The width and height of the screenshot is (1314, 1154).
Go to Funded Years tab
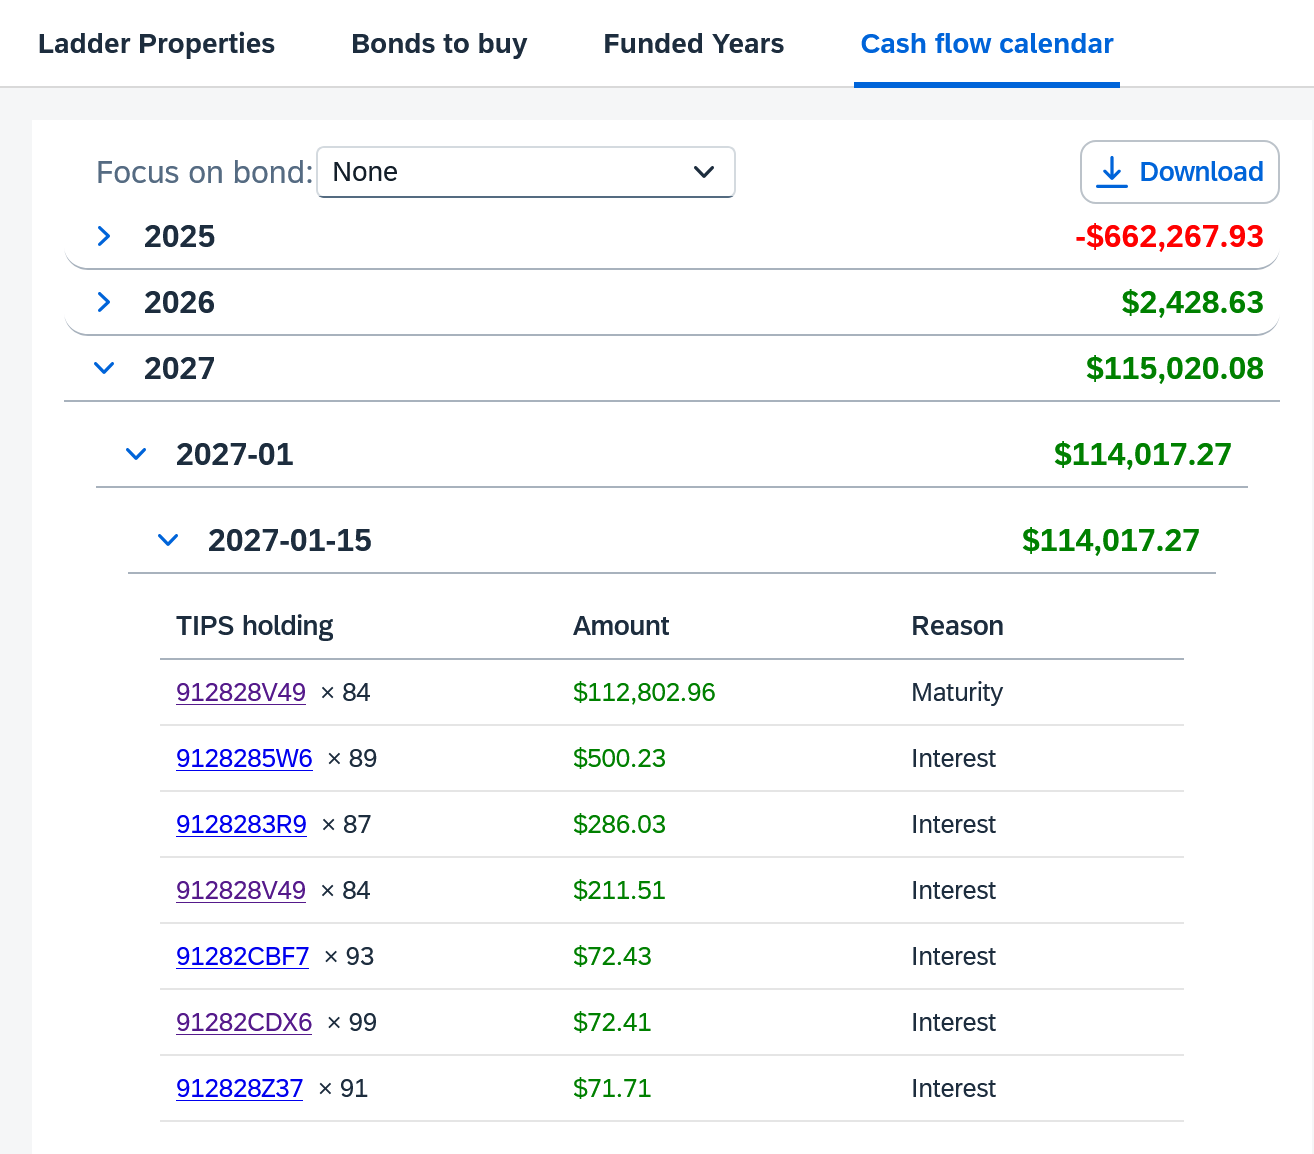(x=693, y=44)
